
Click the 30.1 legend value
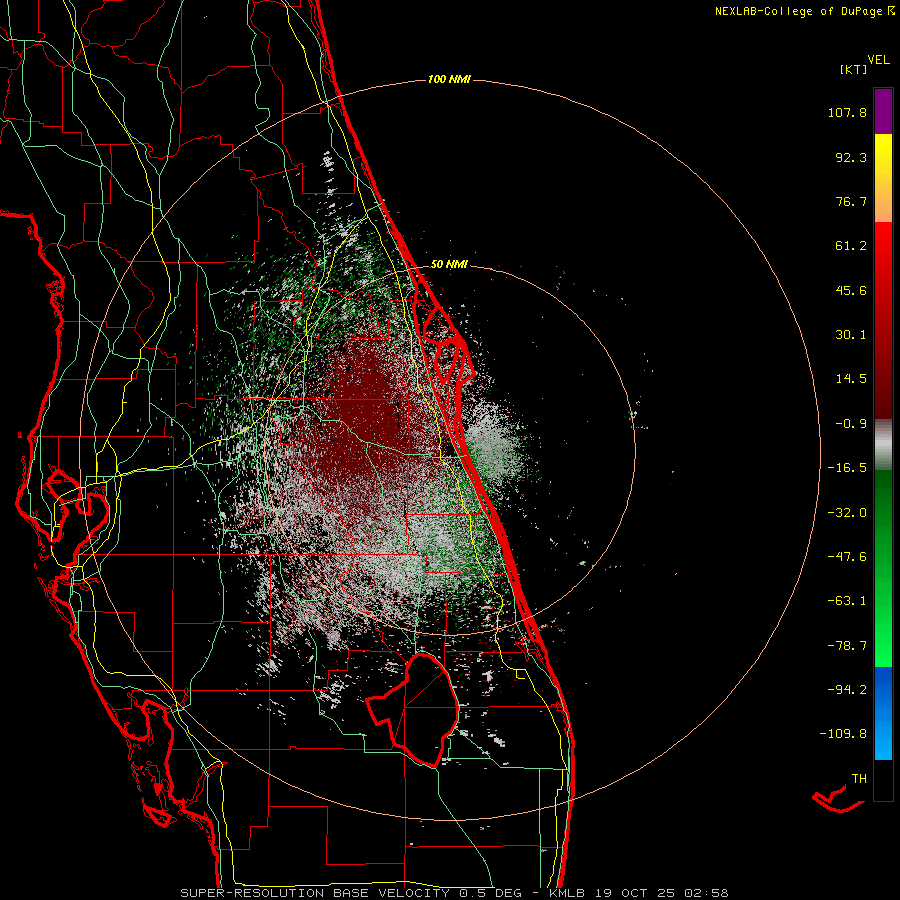coord(851,335)
